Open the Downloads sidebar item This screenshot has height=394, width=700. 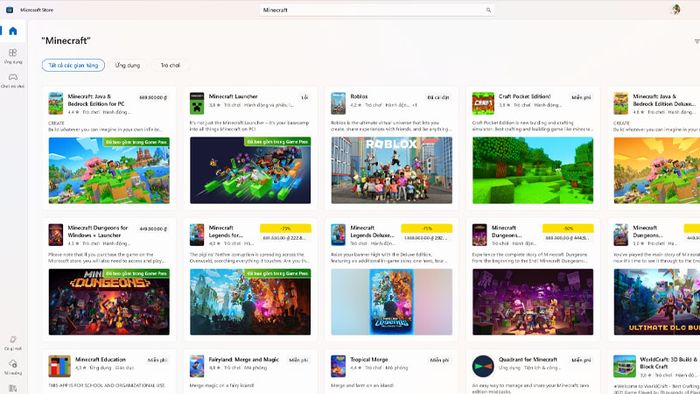click(13, 367)
